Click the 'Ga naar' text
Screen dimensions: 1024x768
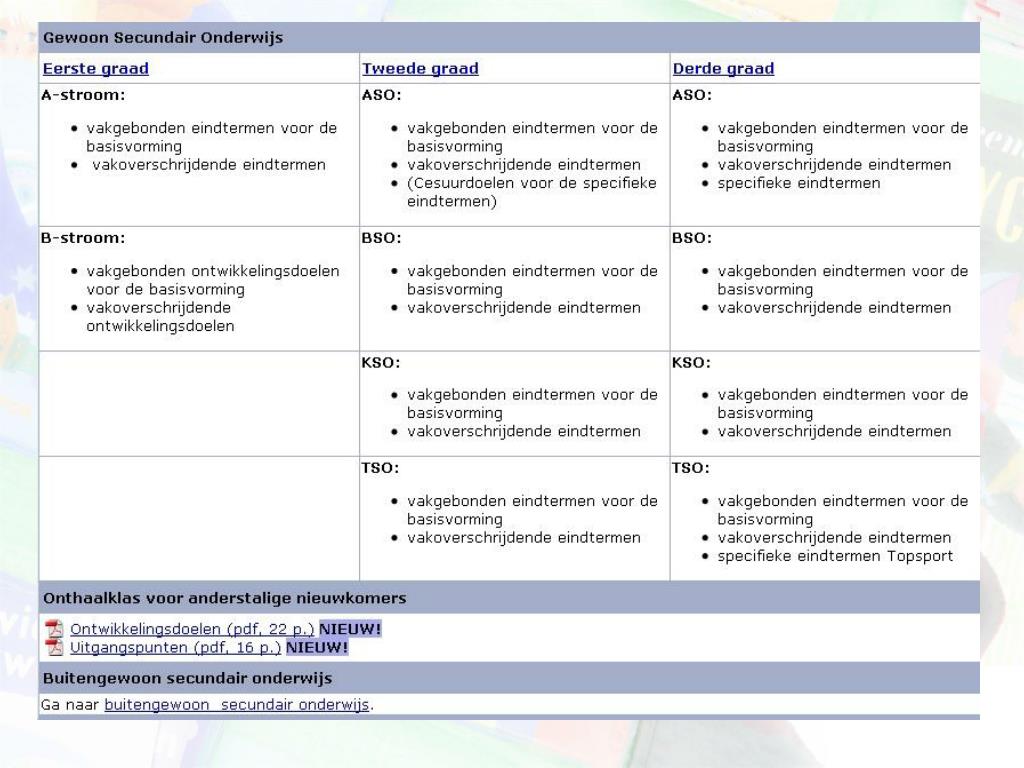[70, 705]
